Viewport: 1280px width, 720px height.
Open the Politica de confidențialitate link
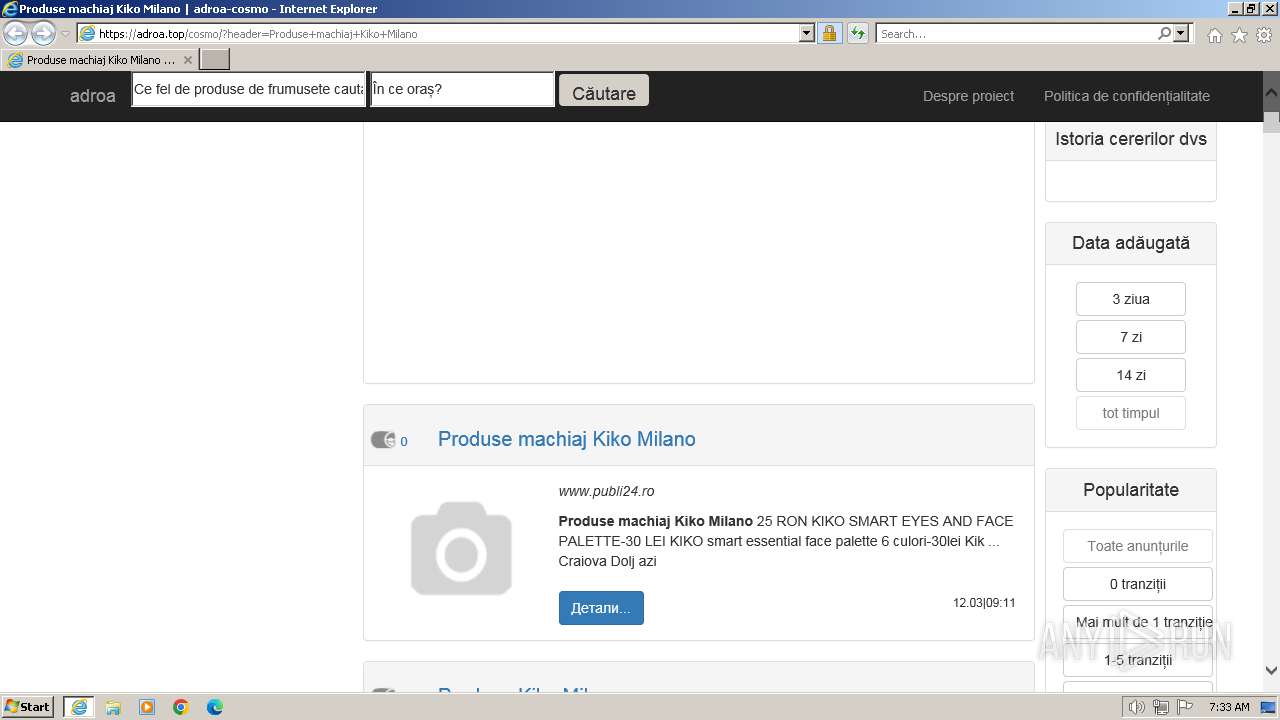[1127, 96]
